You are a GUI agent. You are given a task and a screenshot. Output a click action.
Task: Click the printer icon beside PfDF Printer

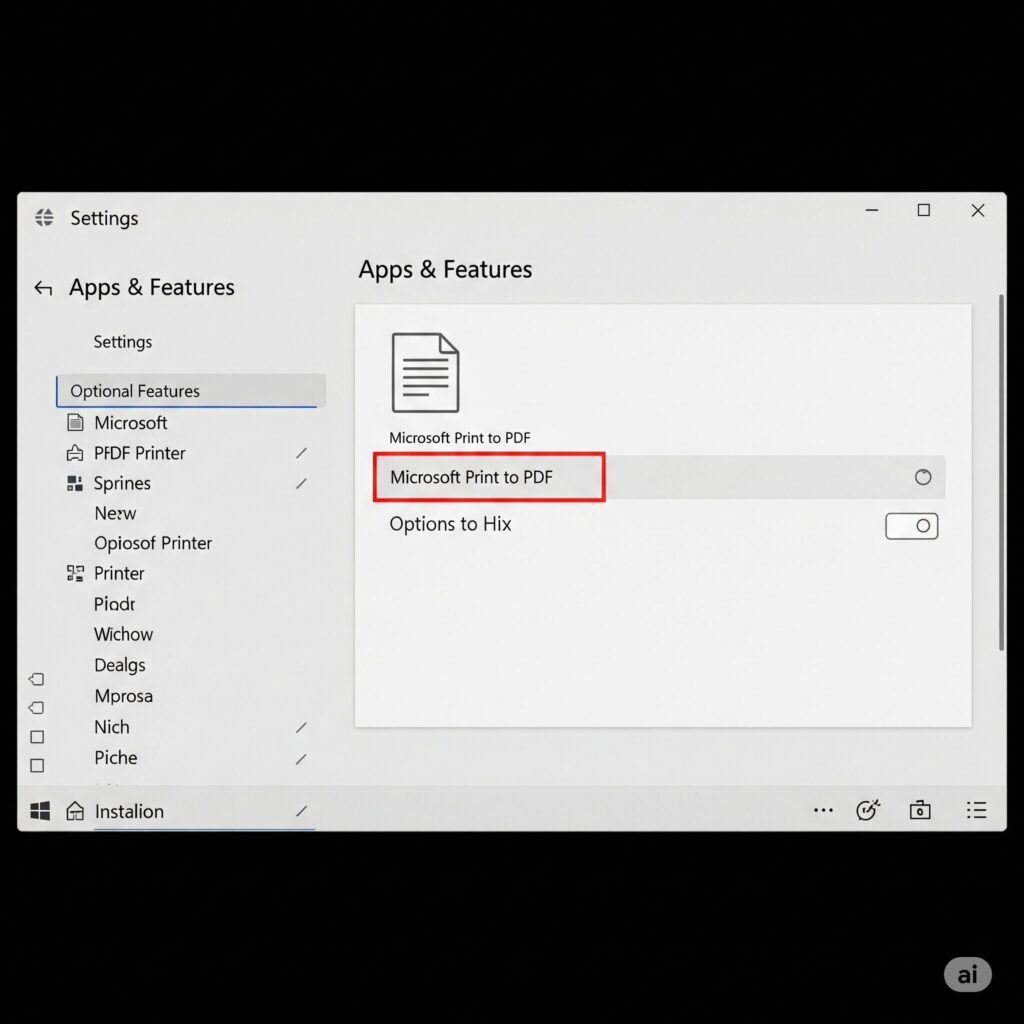(75, 453)
